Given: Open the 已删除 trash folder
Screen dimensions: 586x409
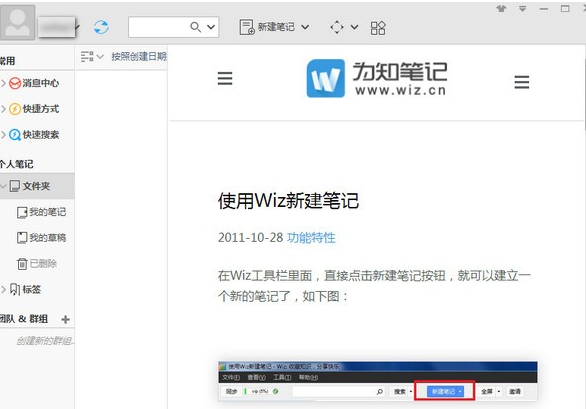Looking at the screenshot, I should coord(37,264).
